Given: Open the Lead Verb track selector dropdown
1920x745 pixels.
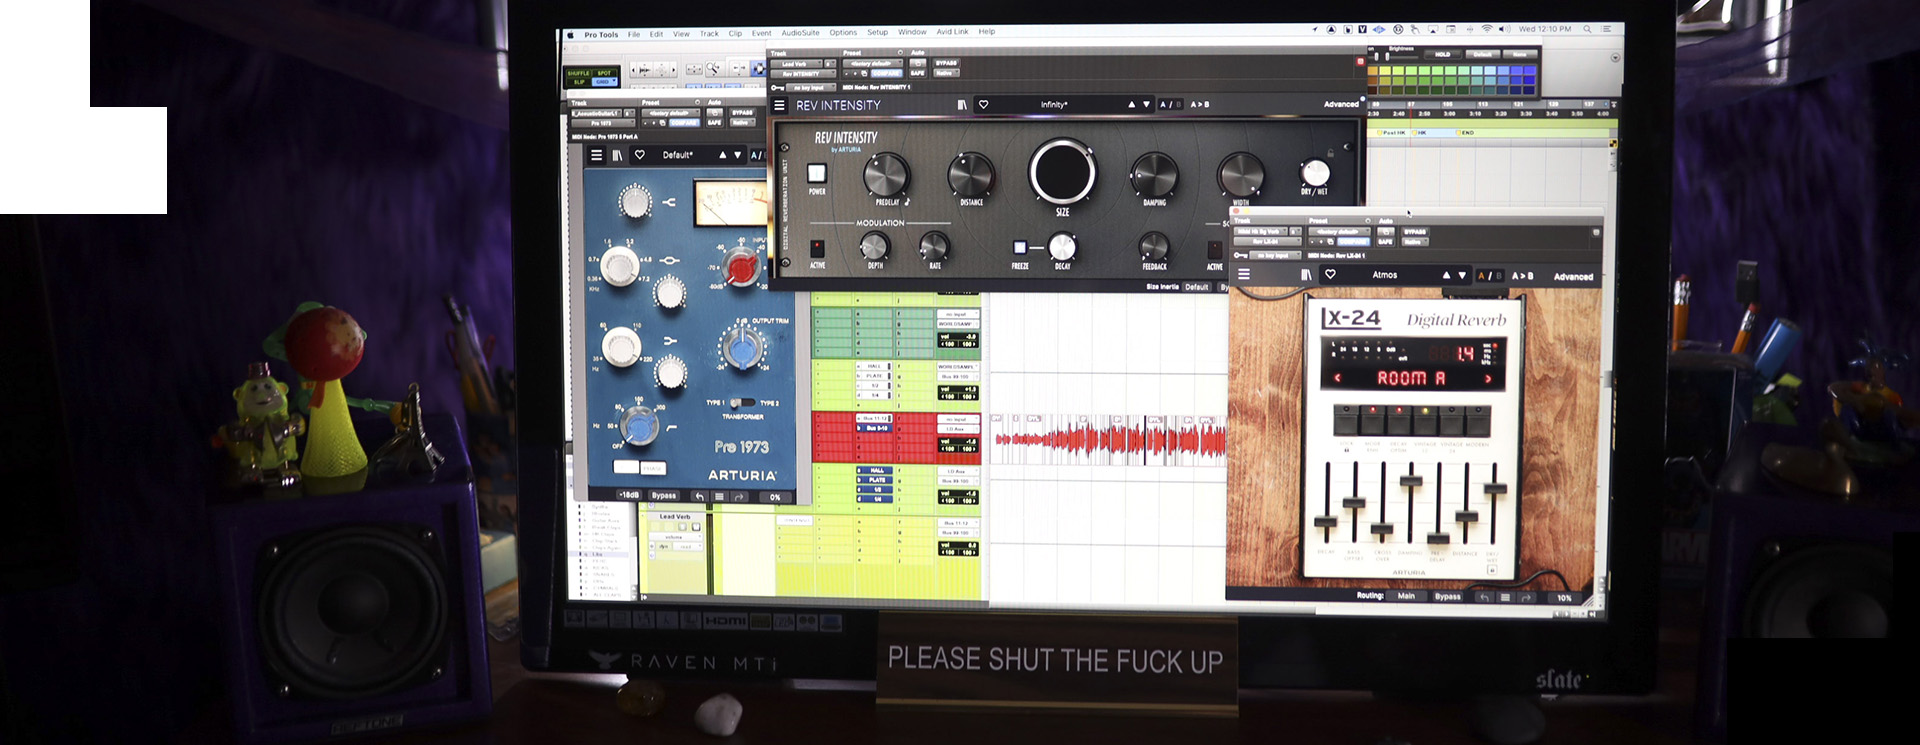Looking at the screenshot, I should [x=796, y=64].
